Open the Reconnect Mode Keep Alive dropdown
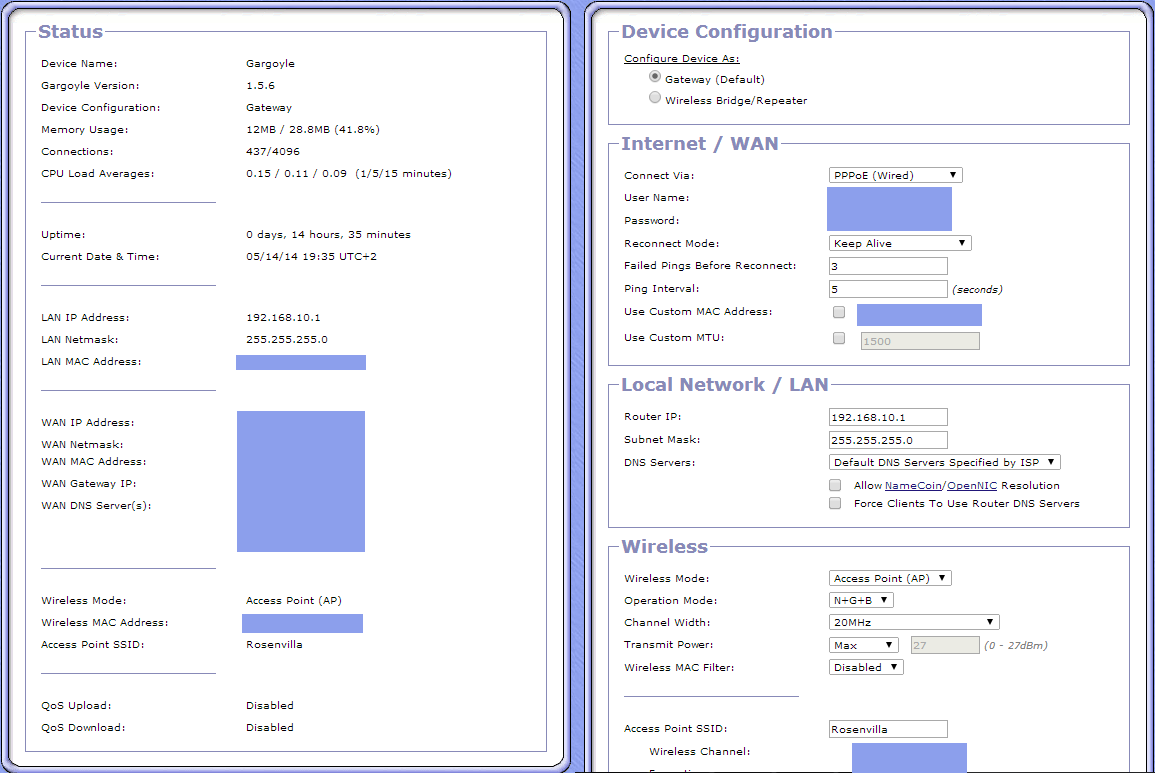 (899, 243)
